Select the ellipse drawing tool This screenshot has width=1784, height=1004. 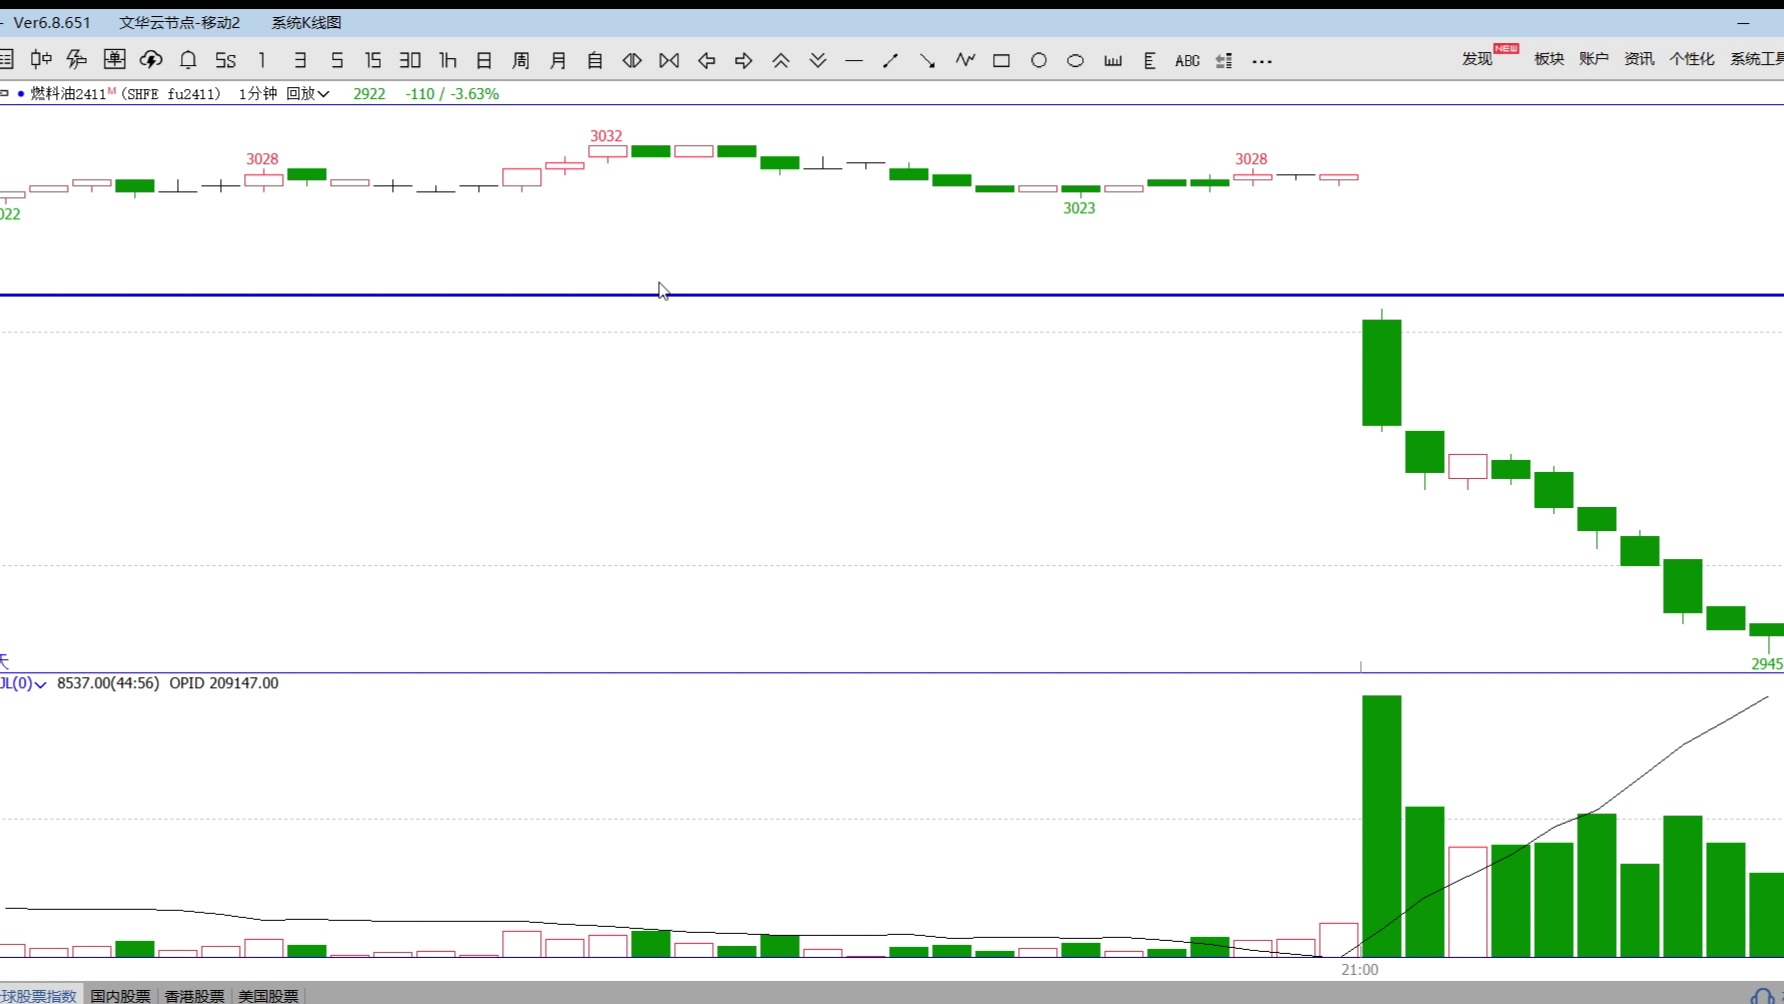(1075, 60)
